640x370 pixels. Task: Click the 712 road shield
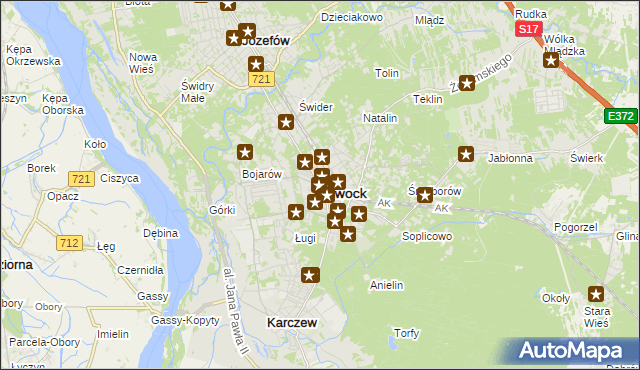[69, 243]
